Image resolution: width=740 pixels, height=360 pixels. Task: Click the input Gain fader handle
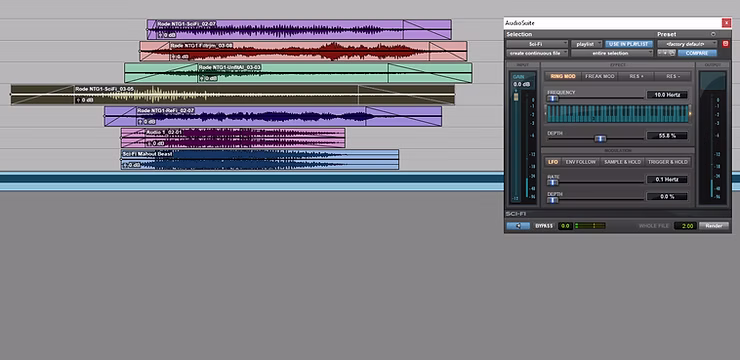tap(516, 96)
